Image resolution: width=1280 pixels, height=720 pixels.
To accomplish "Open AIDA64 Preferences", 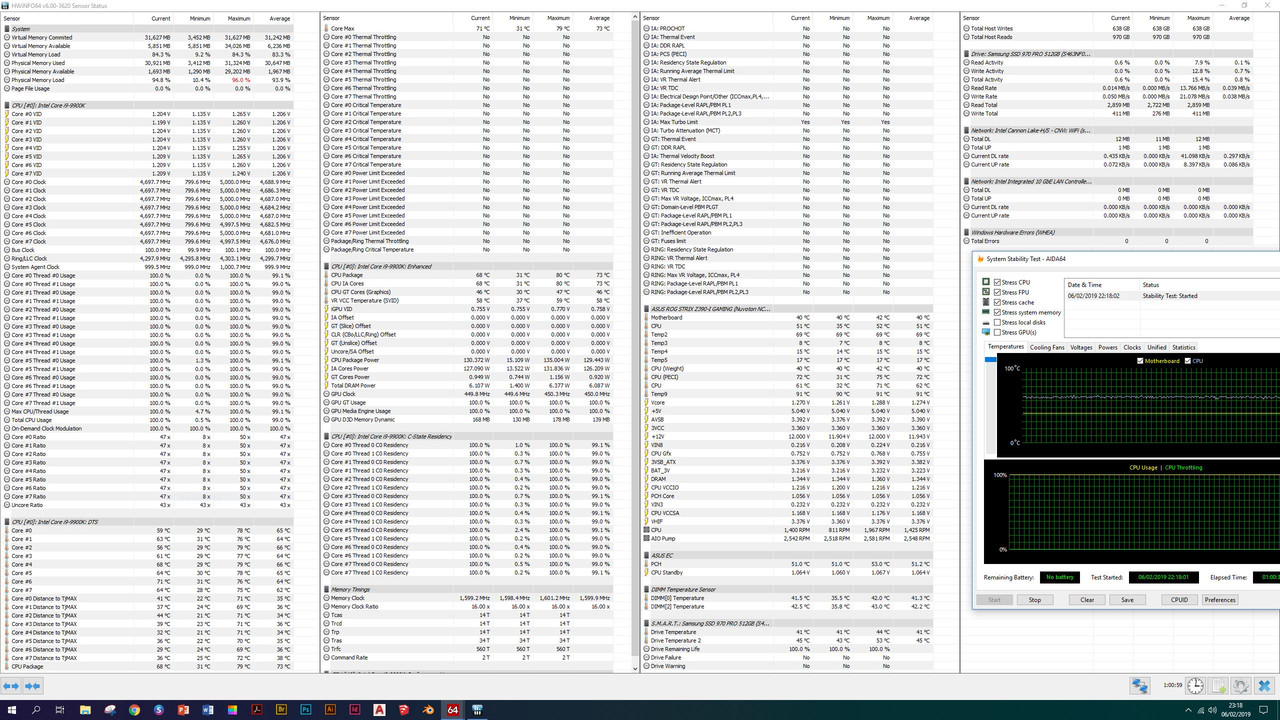I will click(x=1221, y=600).
